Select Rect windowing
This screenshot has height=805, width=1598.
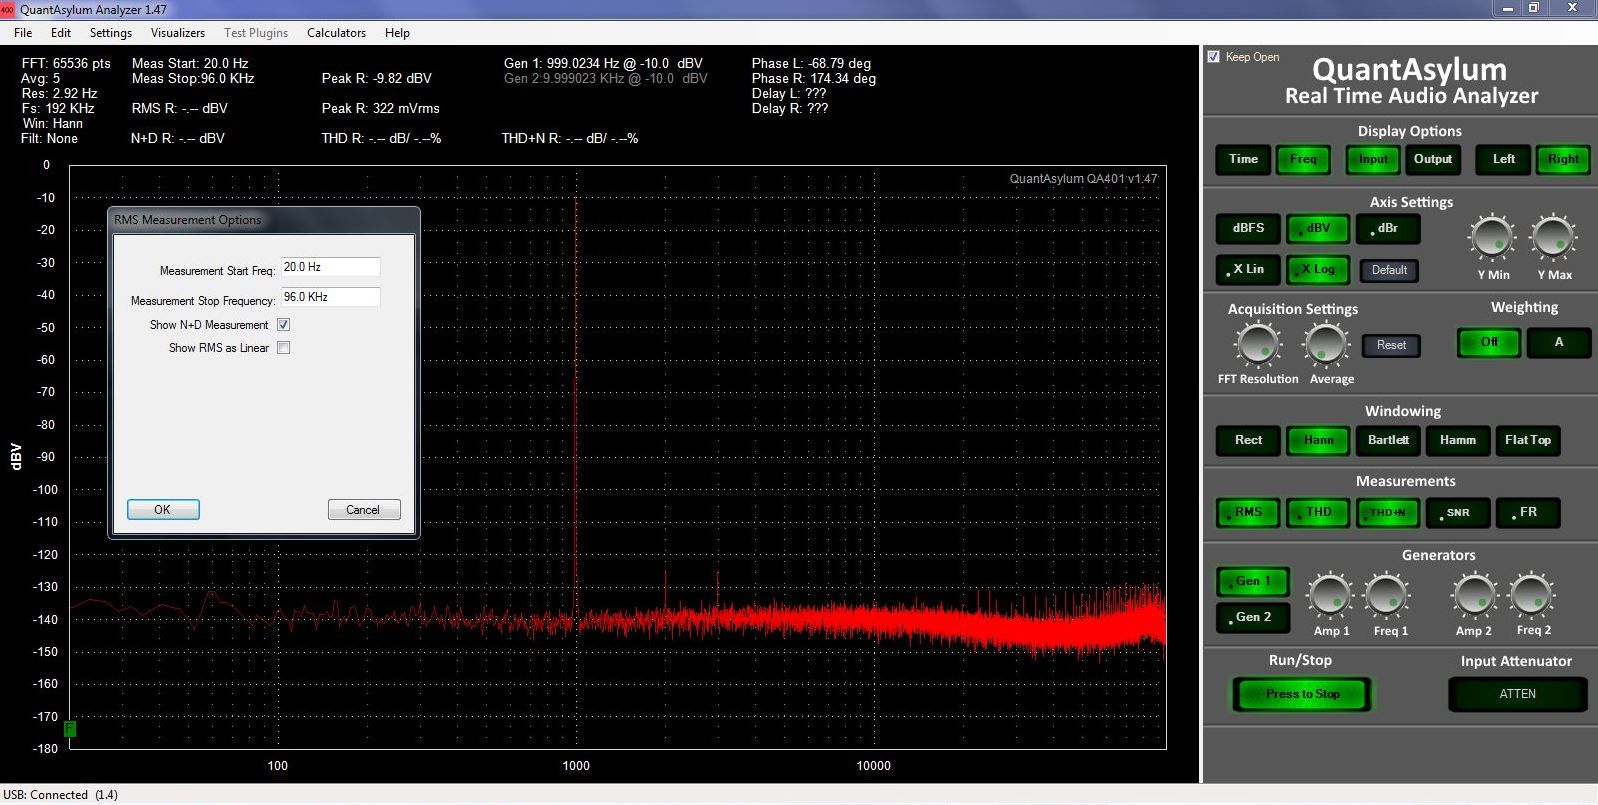(1248, 441)
